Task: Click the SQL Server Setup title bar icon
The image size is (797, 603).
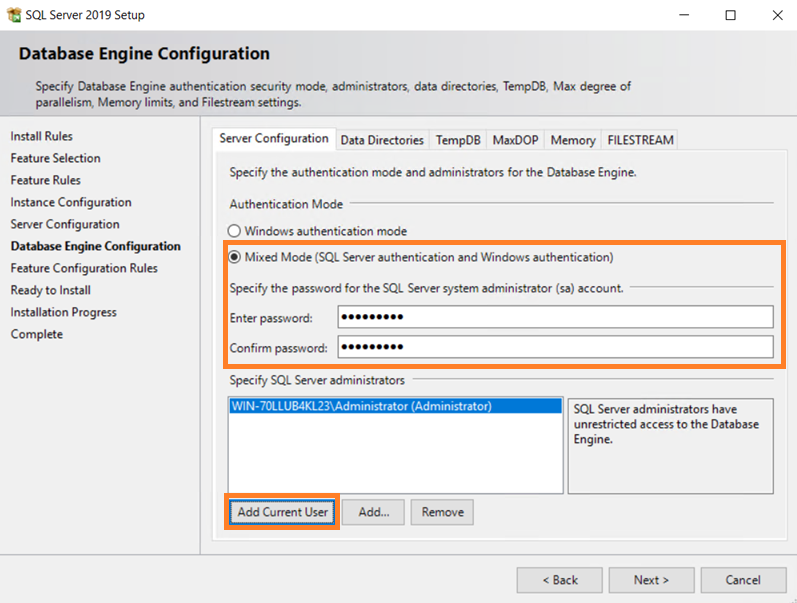Action: tap(14, 15)
